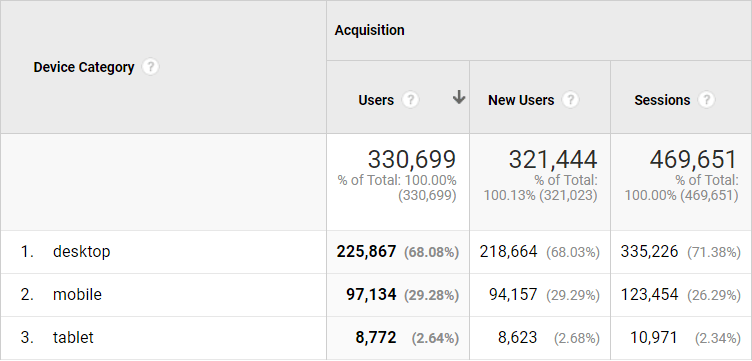Image resolution: width=752 pixels, height=361 pixels.
Task: Open help icon beside Device Category
Action: (151, 67)
